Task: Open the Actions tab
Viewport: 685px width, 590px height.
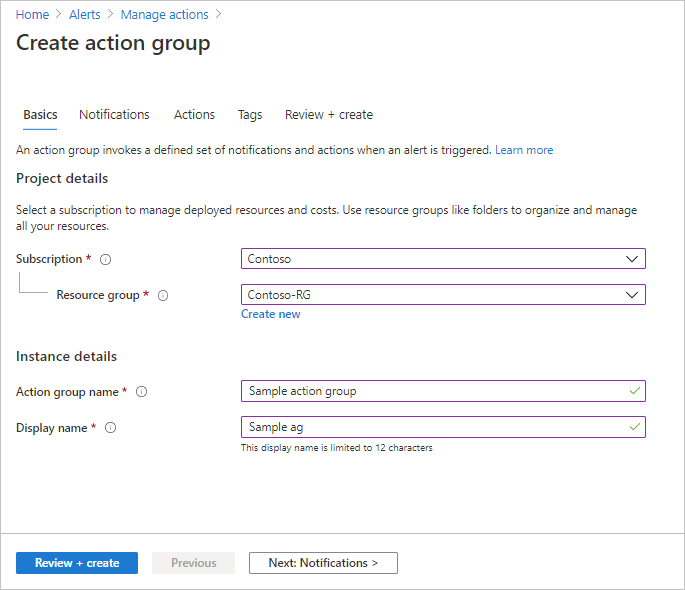Action: [x=194, y=115]
